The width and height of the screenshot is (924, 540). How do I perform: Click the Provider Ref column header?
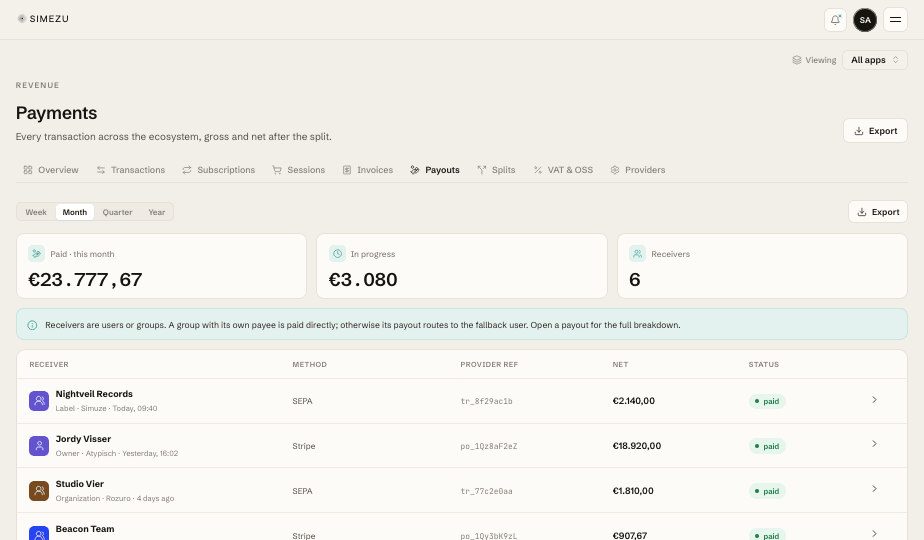click(x=489, y=364)
